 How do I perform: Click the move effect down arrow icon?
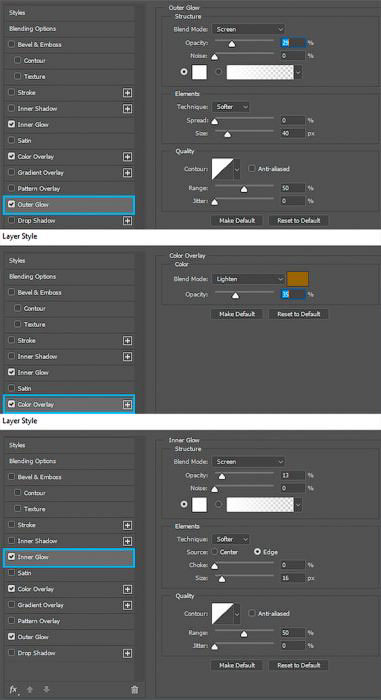tap(46, 690)
